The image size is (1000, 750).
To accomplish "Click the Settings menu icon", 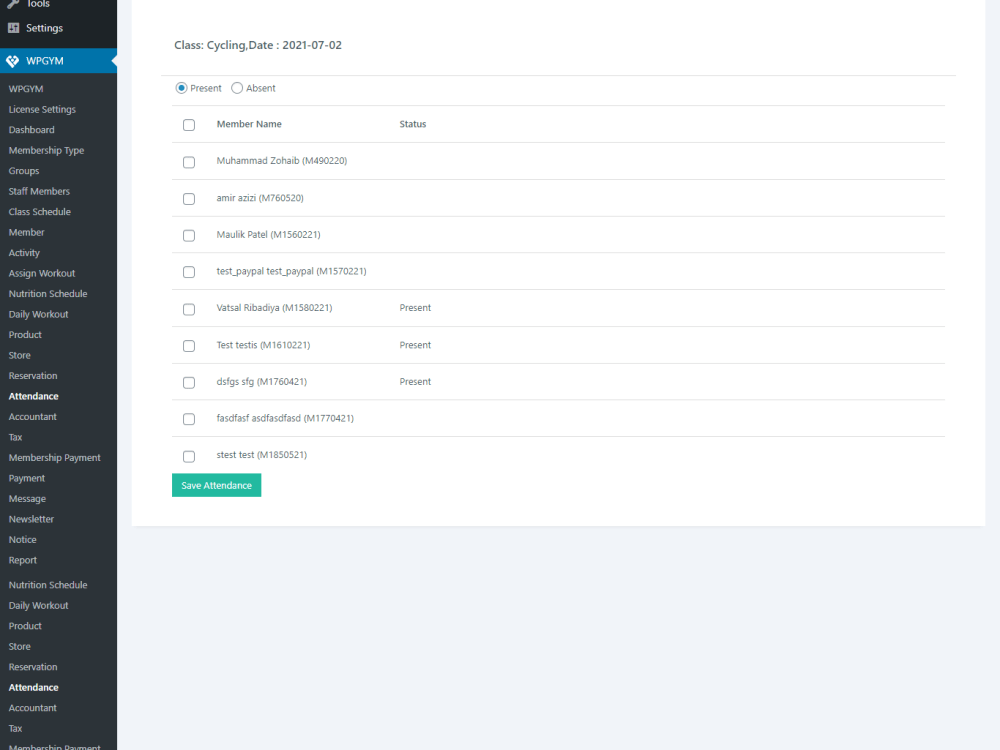I will click(13, 28).
